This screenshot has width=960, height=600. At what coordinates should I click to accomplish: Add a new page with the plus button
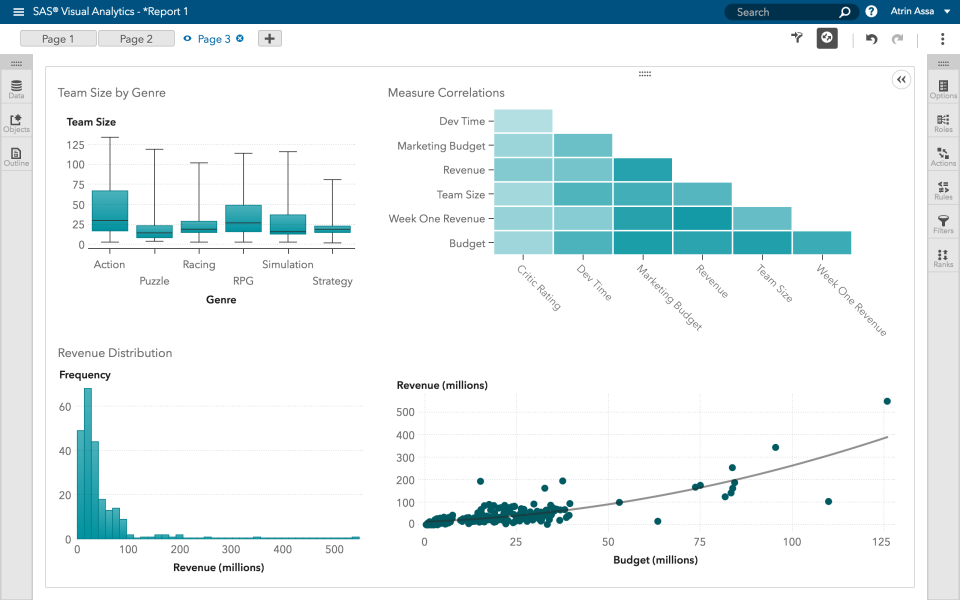click(x=268, y=38)
